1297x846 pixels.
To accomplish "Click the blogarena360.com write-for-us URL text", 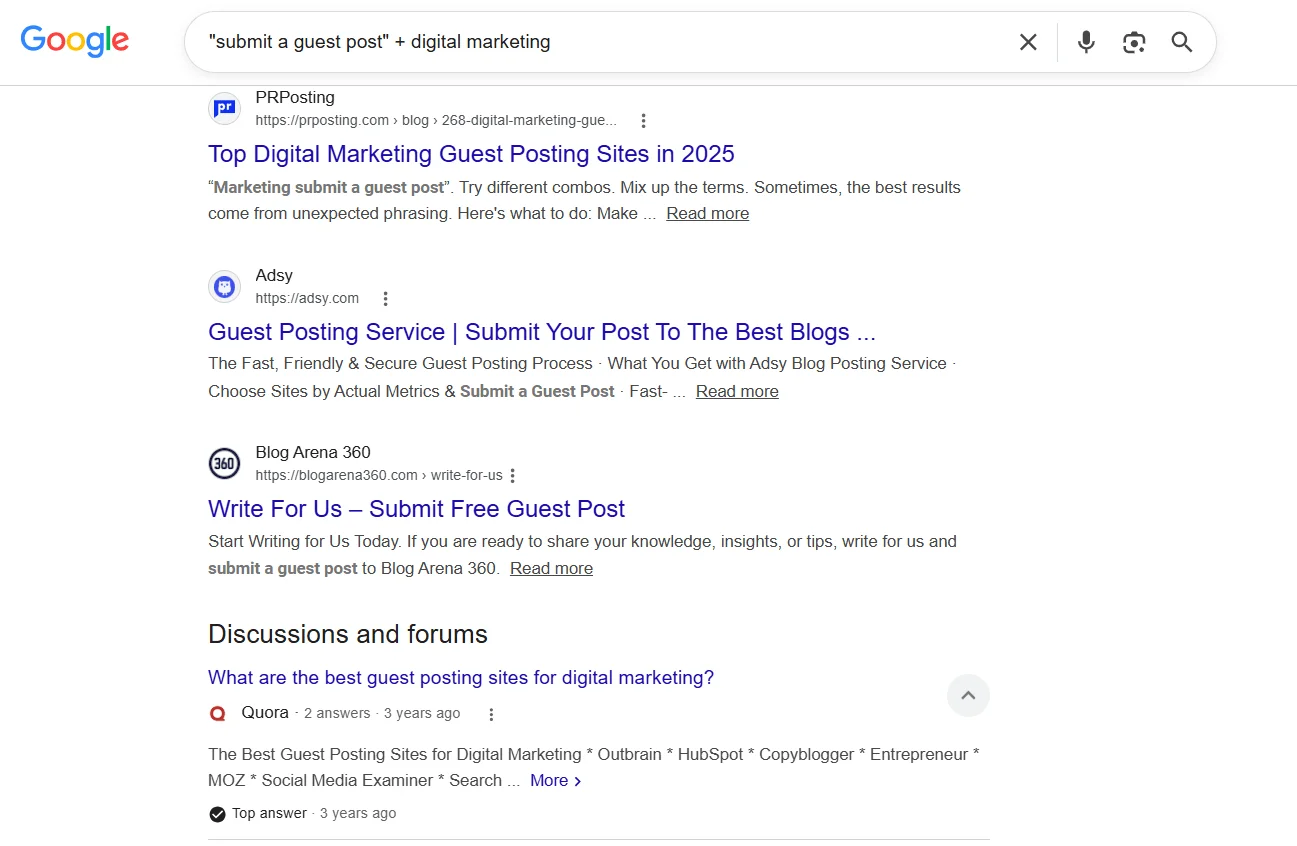I will 379,475.
